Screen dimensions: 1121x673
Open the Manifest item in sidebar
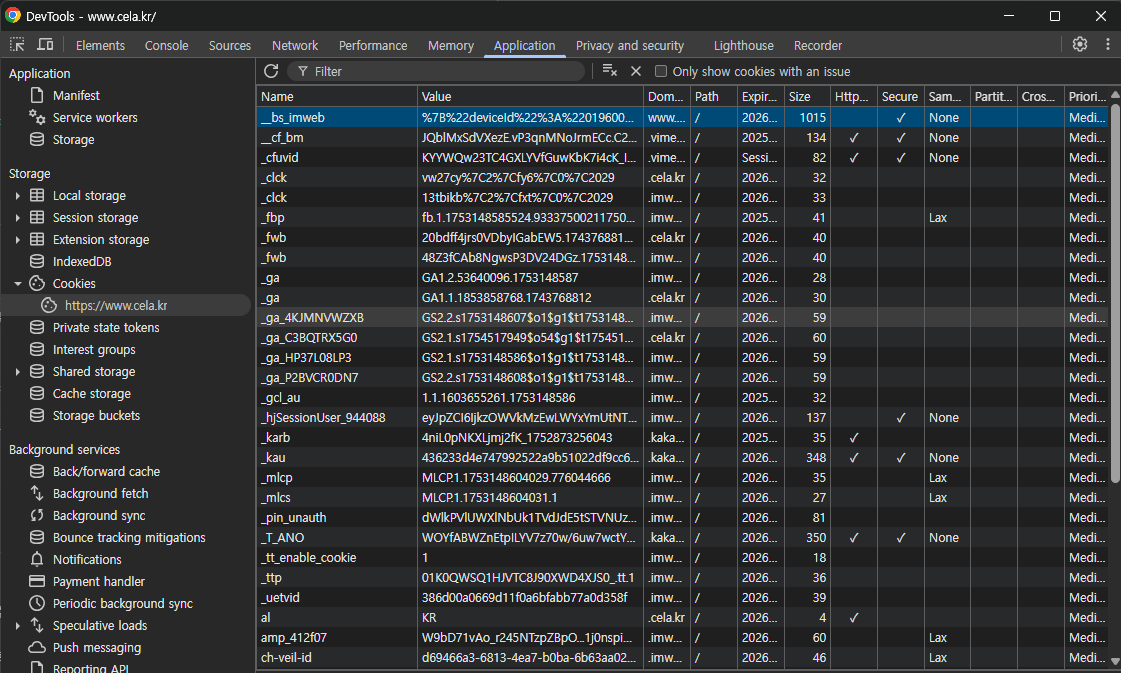coord(76,96)
